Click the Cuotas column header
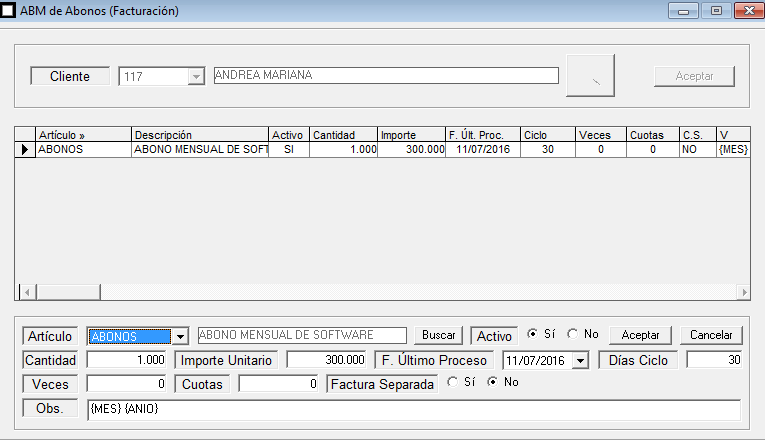 [x=653, y=135]
